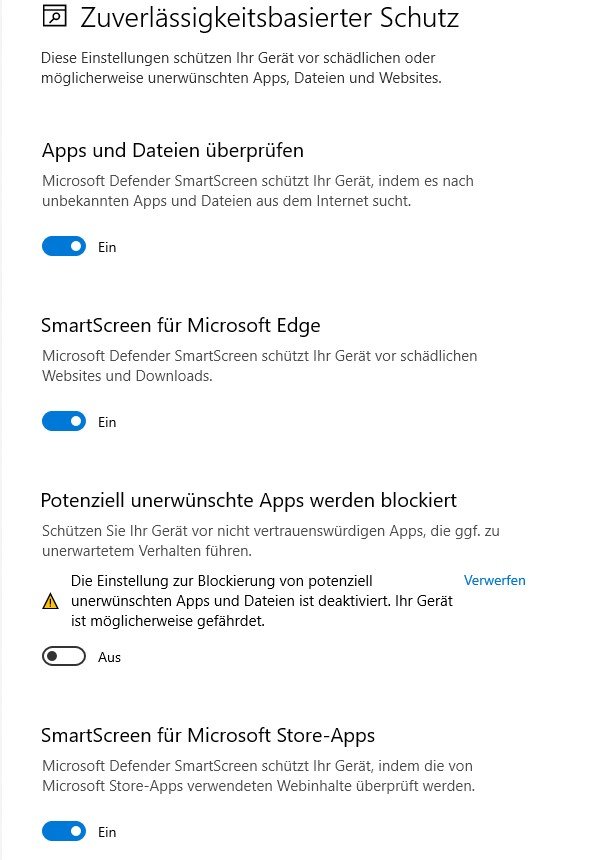The image size is (590, 860).
Task: Click the yellow warning triangle icon
Action: 50,601
